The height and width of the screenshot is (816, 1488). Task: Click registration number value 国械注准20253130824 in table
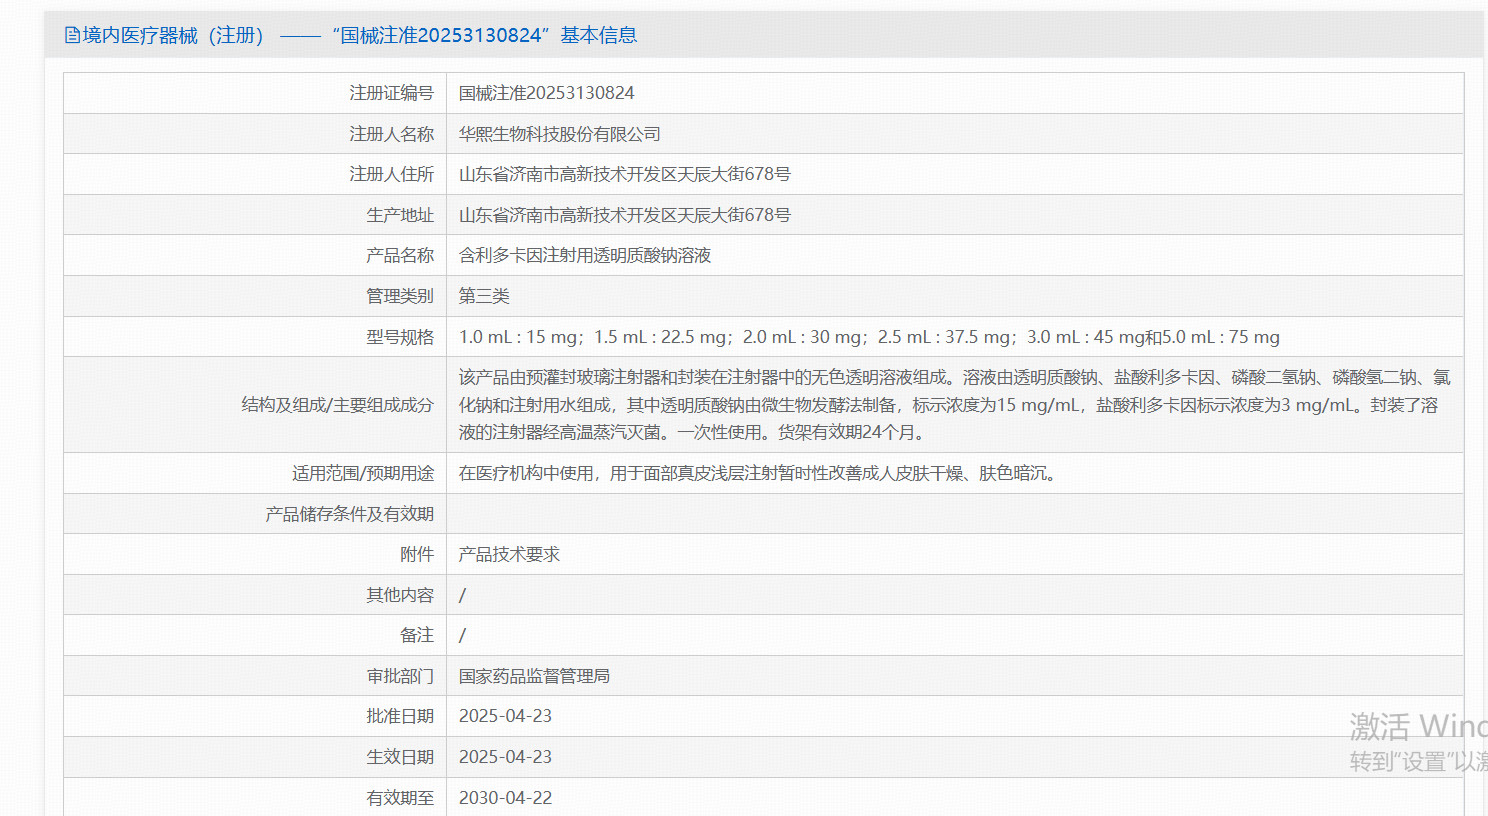point(546,93)
